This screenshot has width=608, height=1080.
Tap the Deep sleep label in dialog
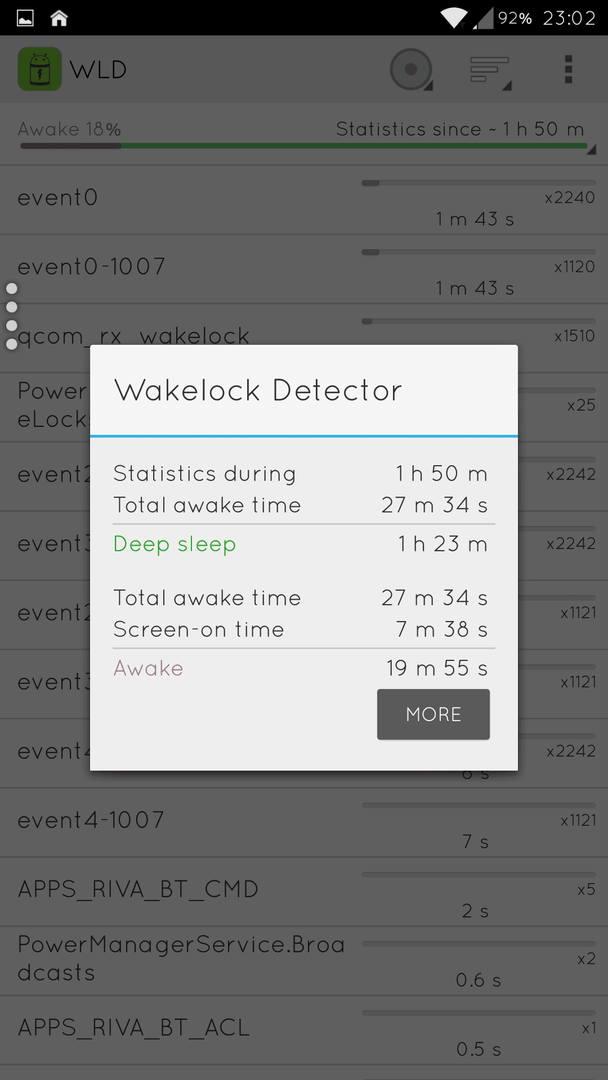(175, 545)
